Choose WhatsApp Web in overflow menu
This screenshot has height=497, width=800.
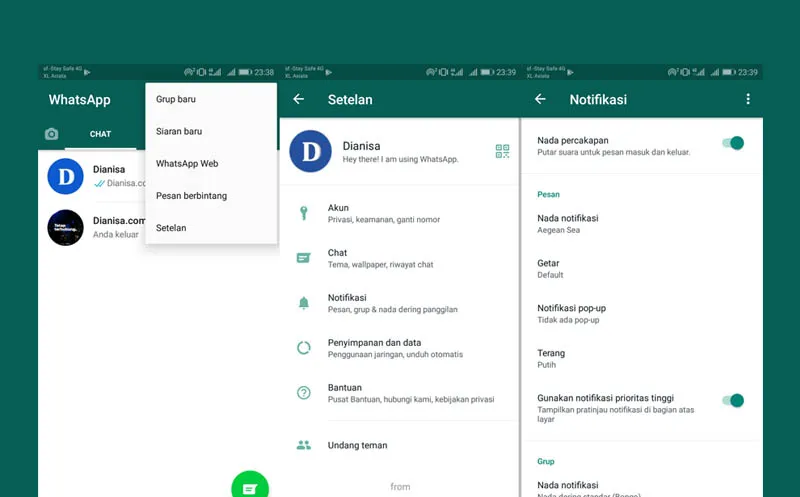tap(187, 163)
